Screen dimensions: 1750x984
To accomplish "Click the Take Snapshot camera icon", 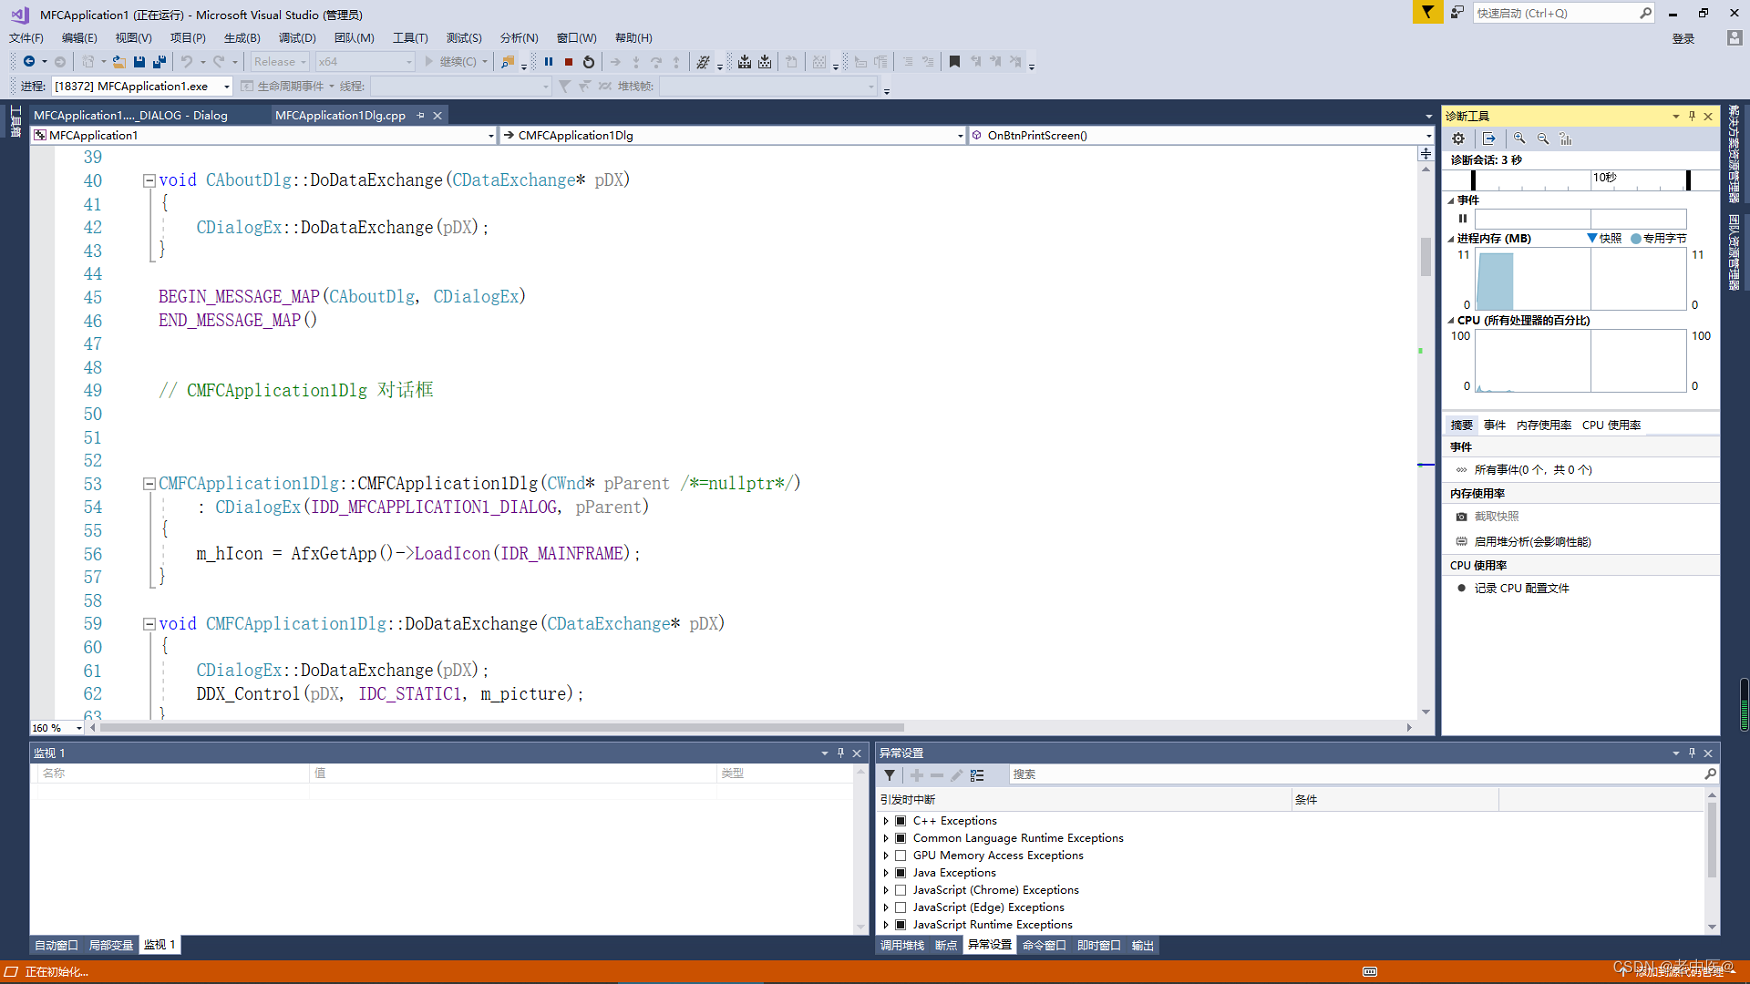I will [x=1461, y=517].
